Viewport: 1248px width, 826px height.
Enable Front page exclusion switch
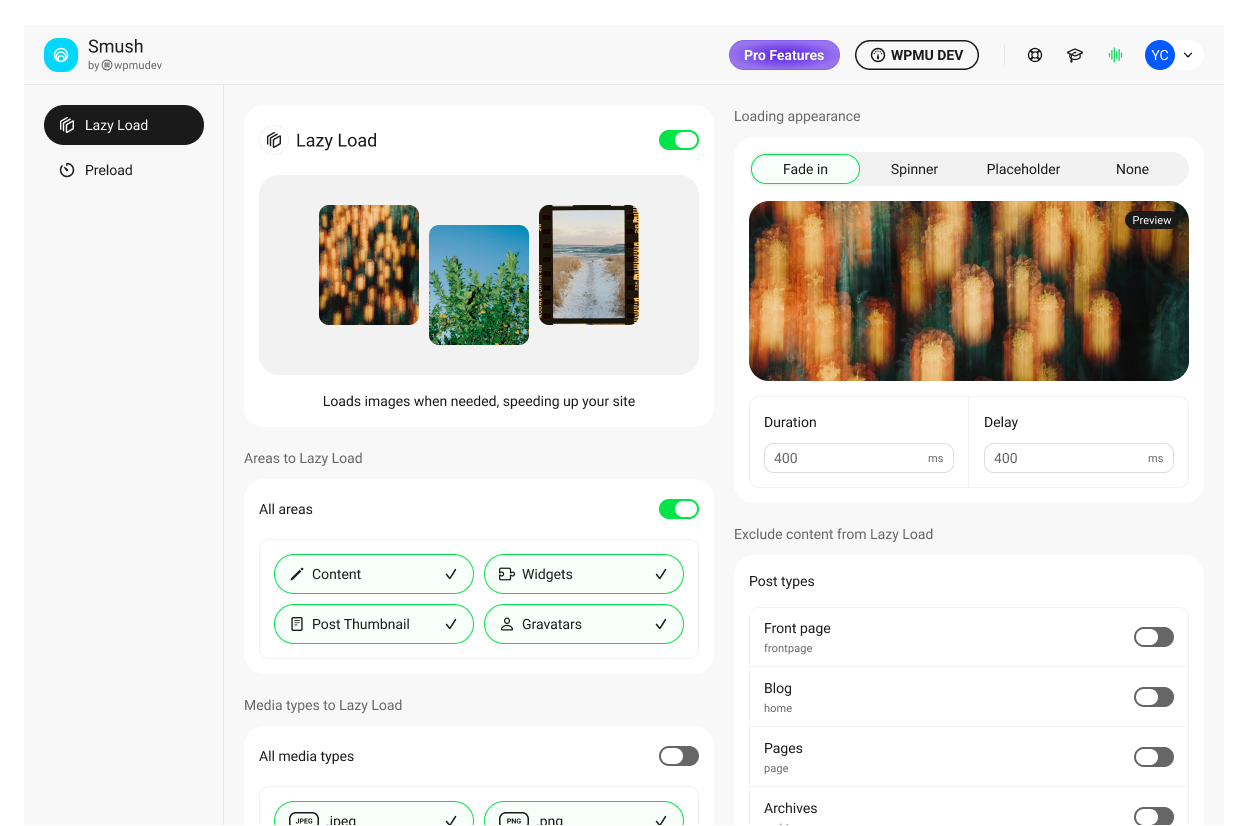click(1154, 637)
